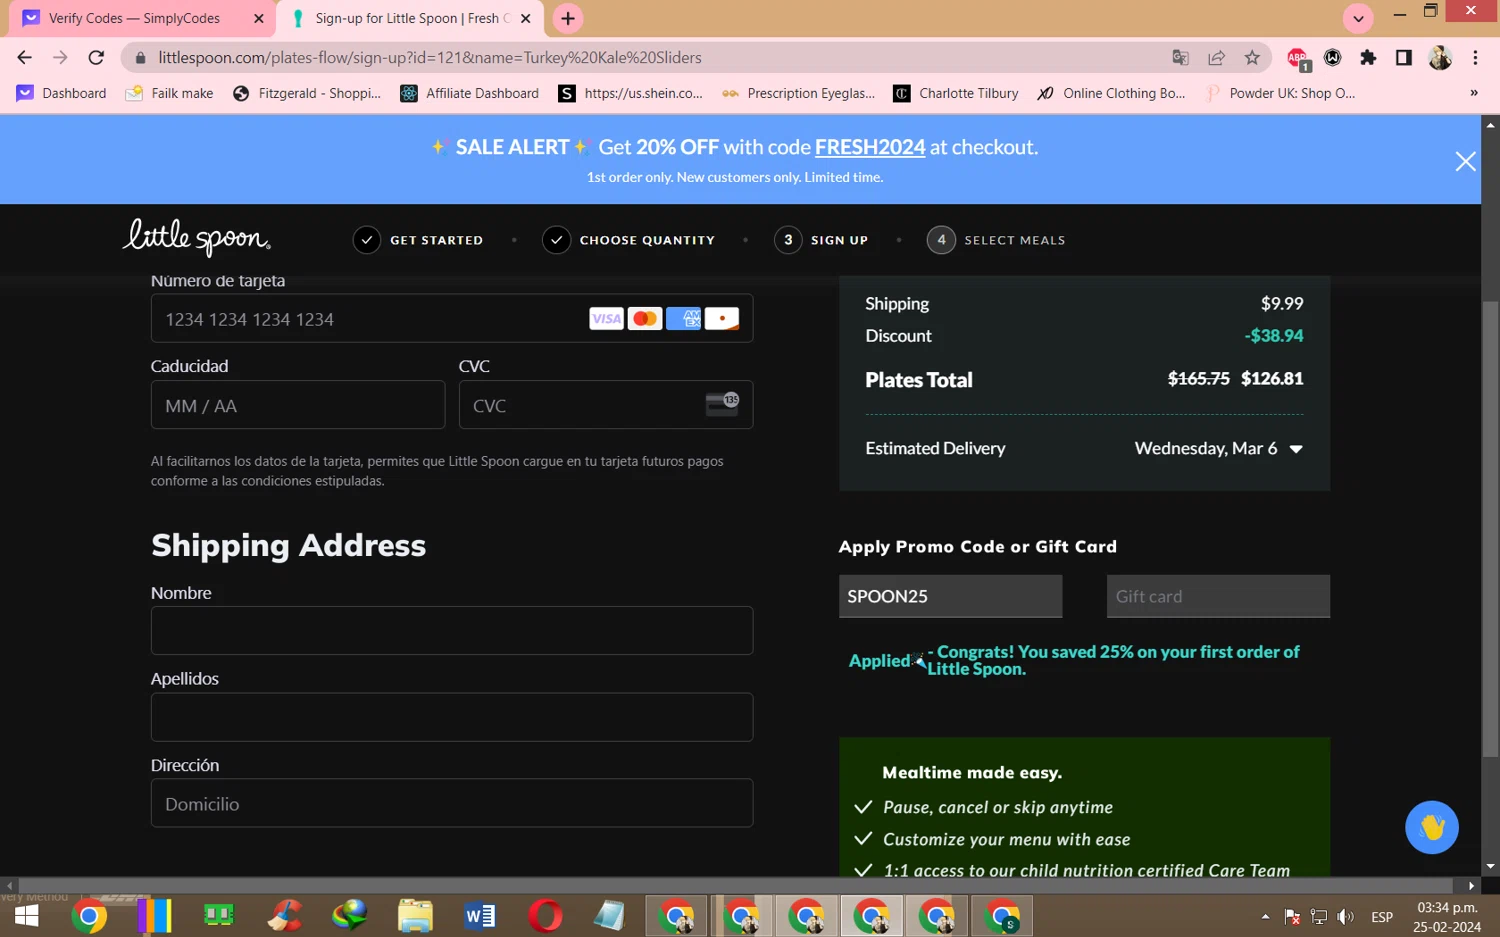Viewport: 1500px width, 937px height.
Task: Click the Caducidad MM / AA field
Action: (298, 405)
